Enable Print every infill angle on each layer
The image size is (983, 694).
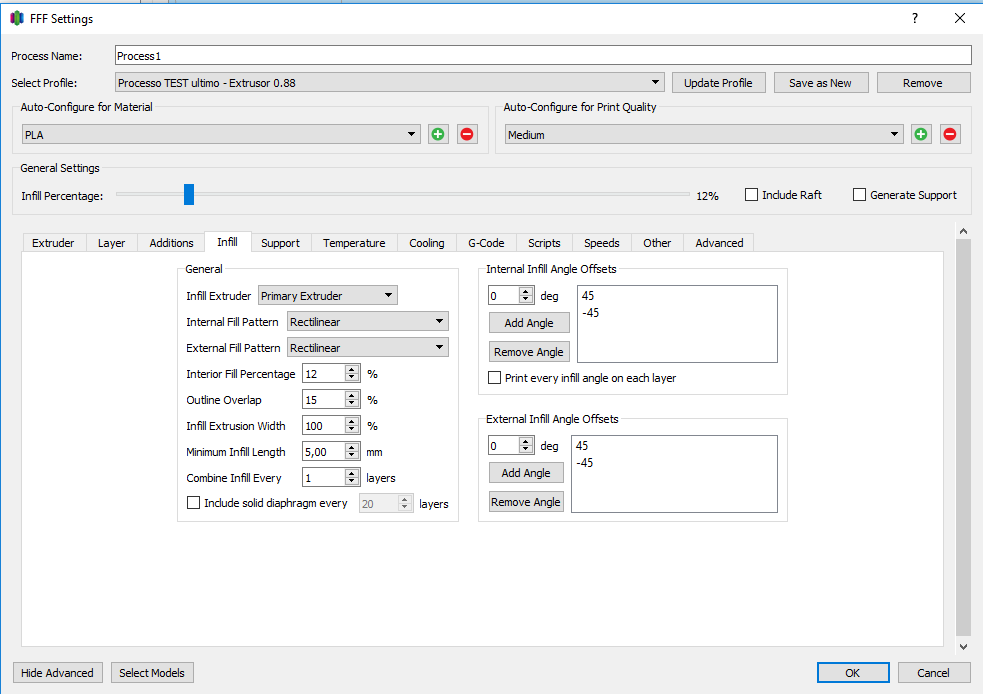[x=494, y=378]
